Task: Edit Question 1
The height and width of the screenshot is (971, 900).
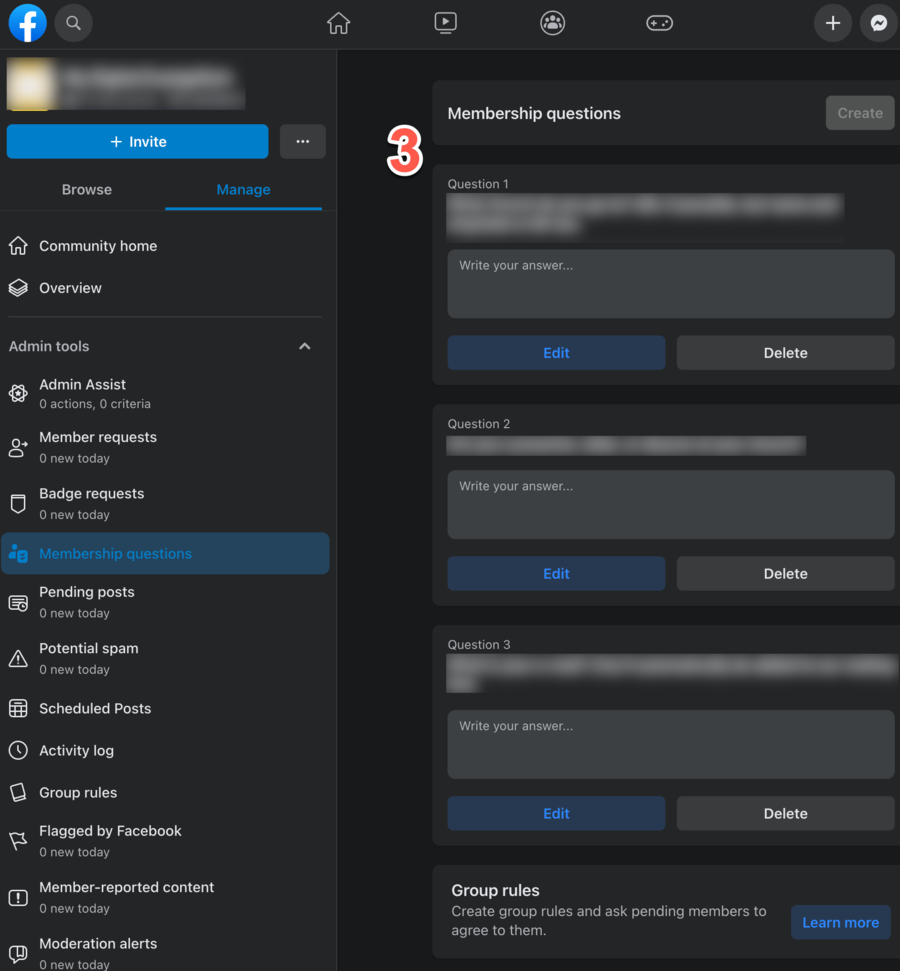Action: pyautogui.click(x=556, y=353)
